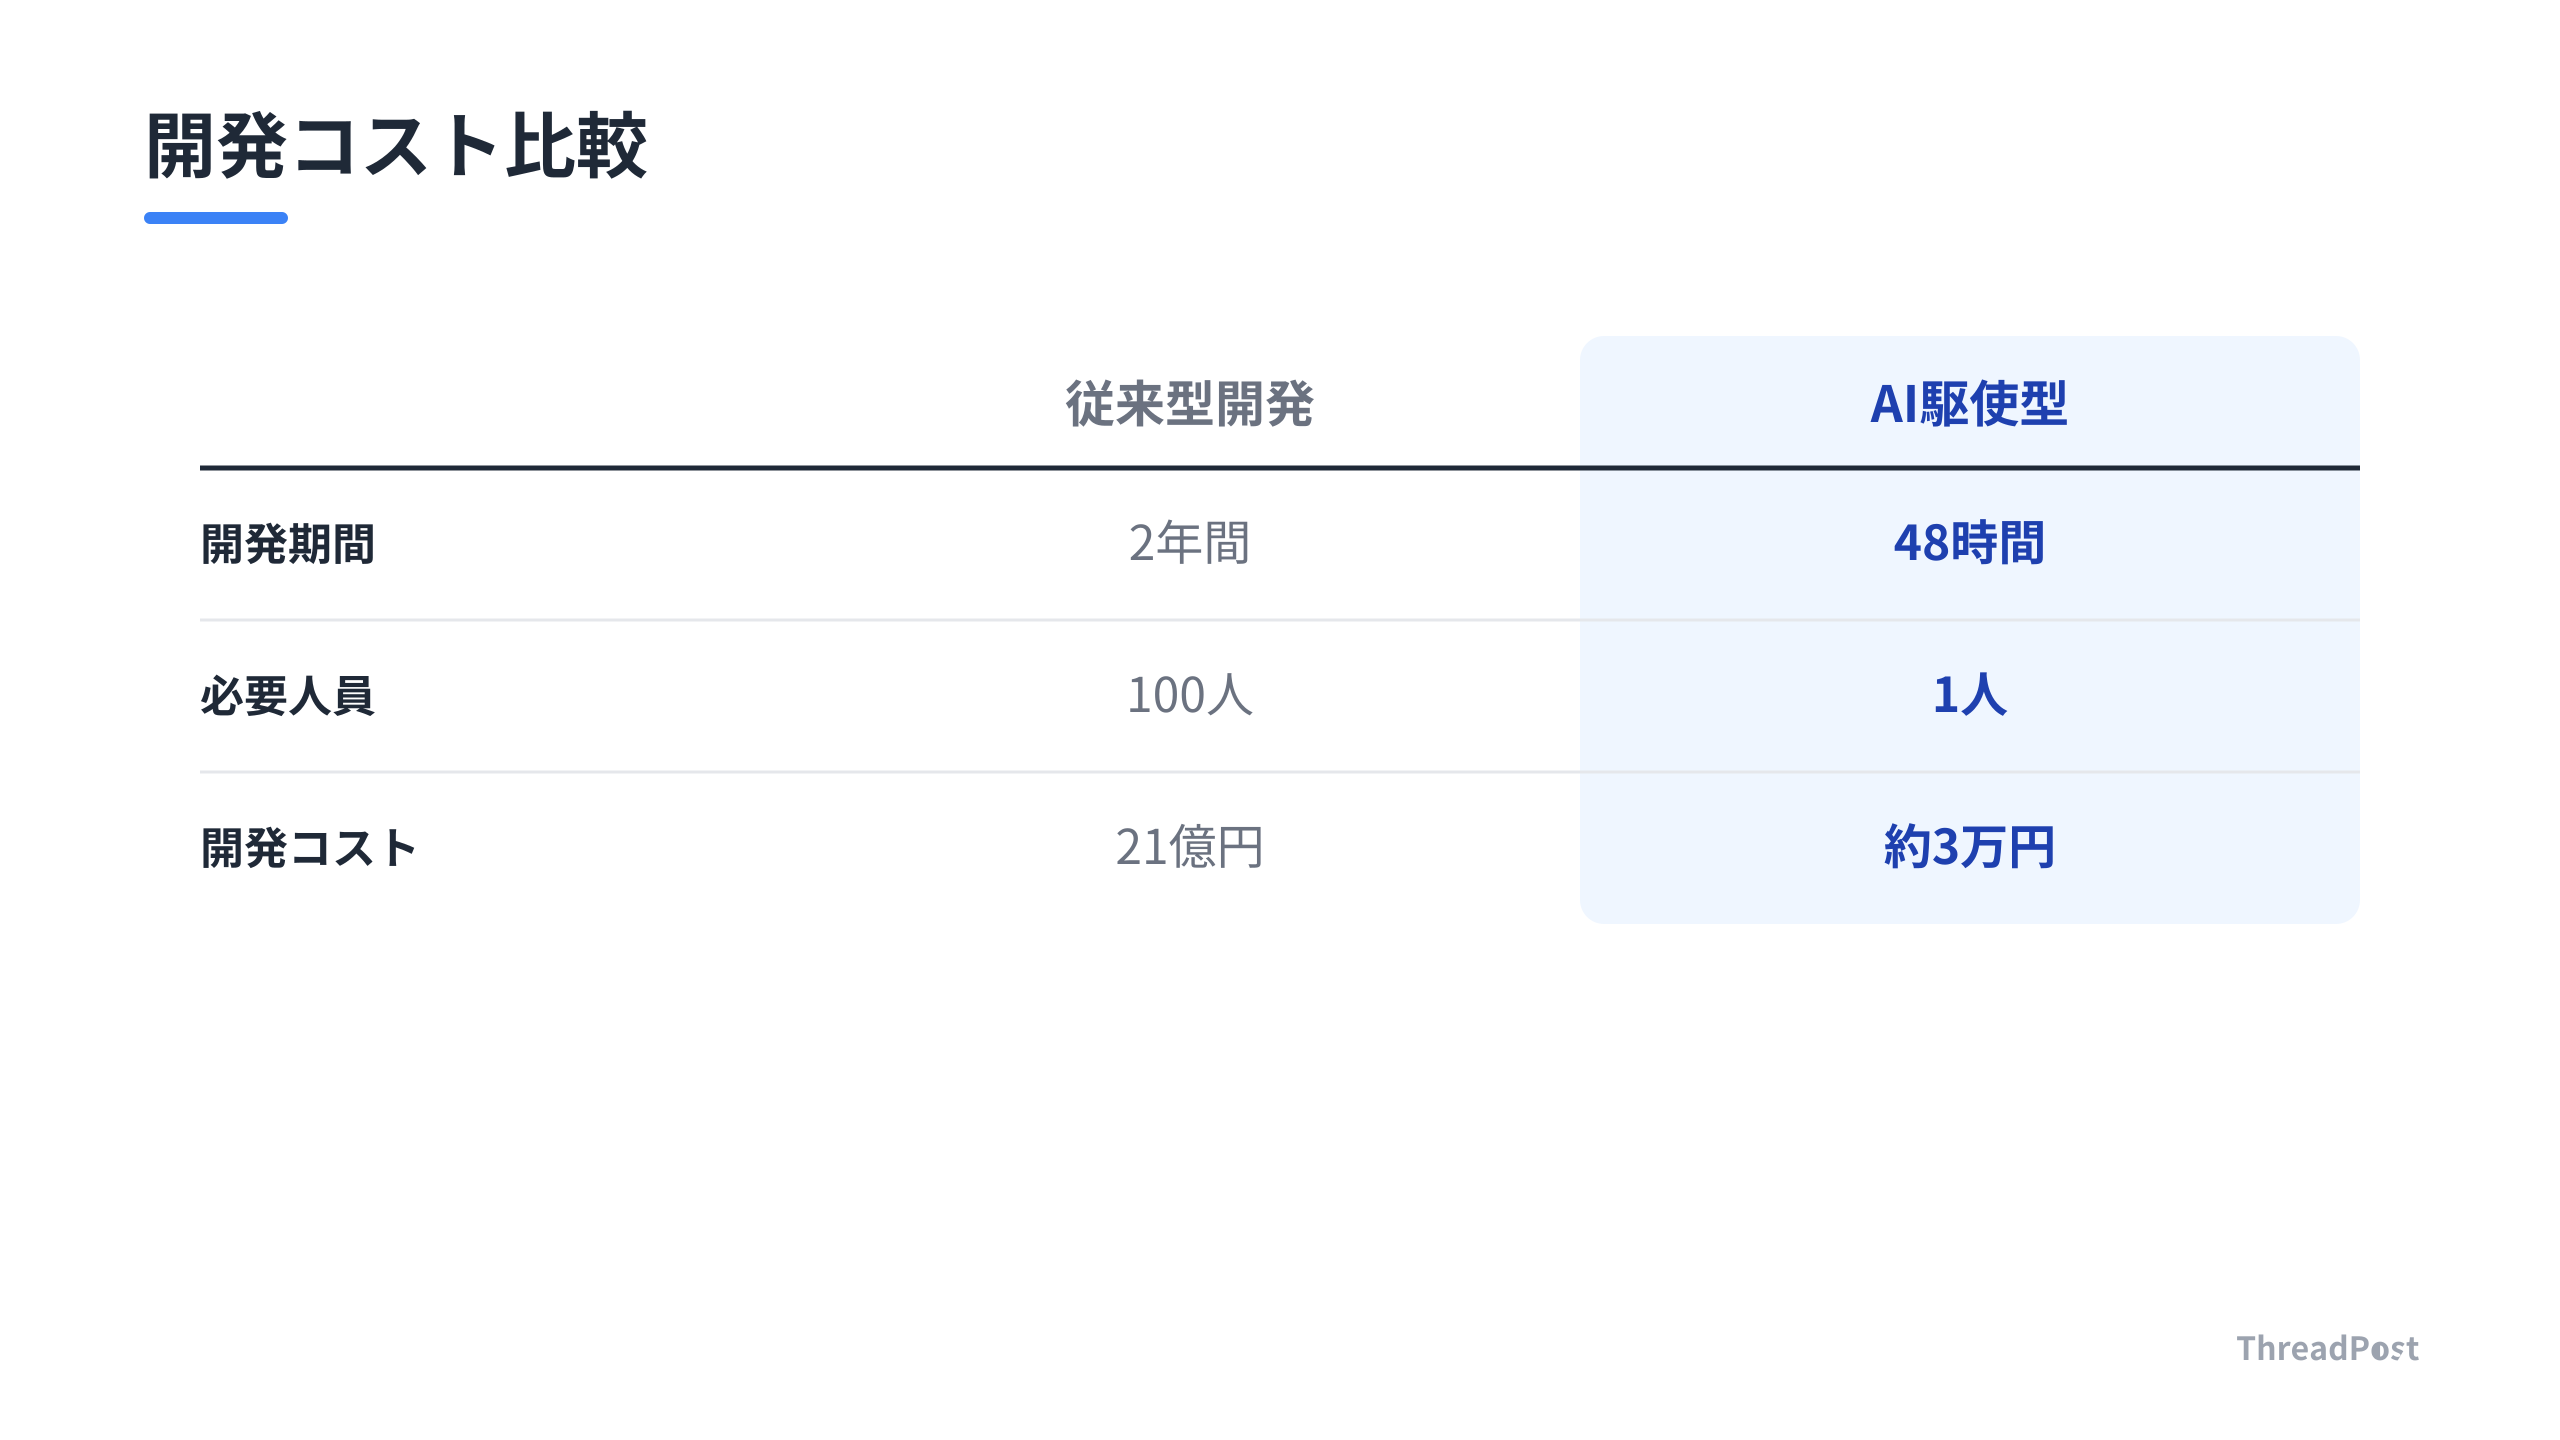Image resolution: width=2560 pixels, height=1440 pixels.
Task: Click the 開発期間 row label
Action: tap(288, 544)
